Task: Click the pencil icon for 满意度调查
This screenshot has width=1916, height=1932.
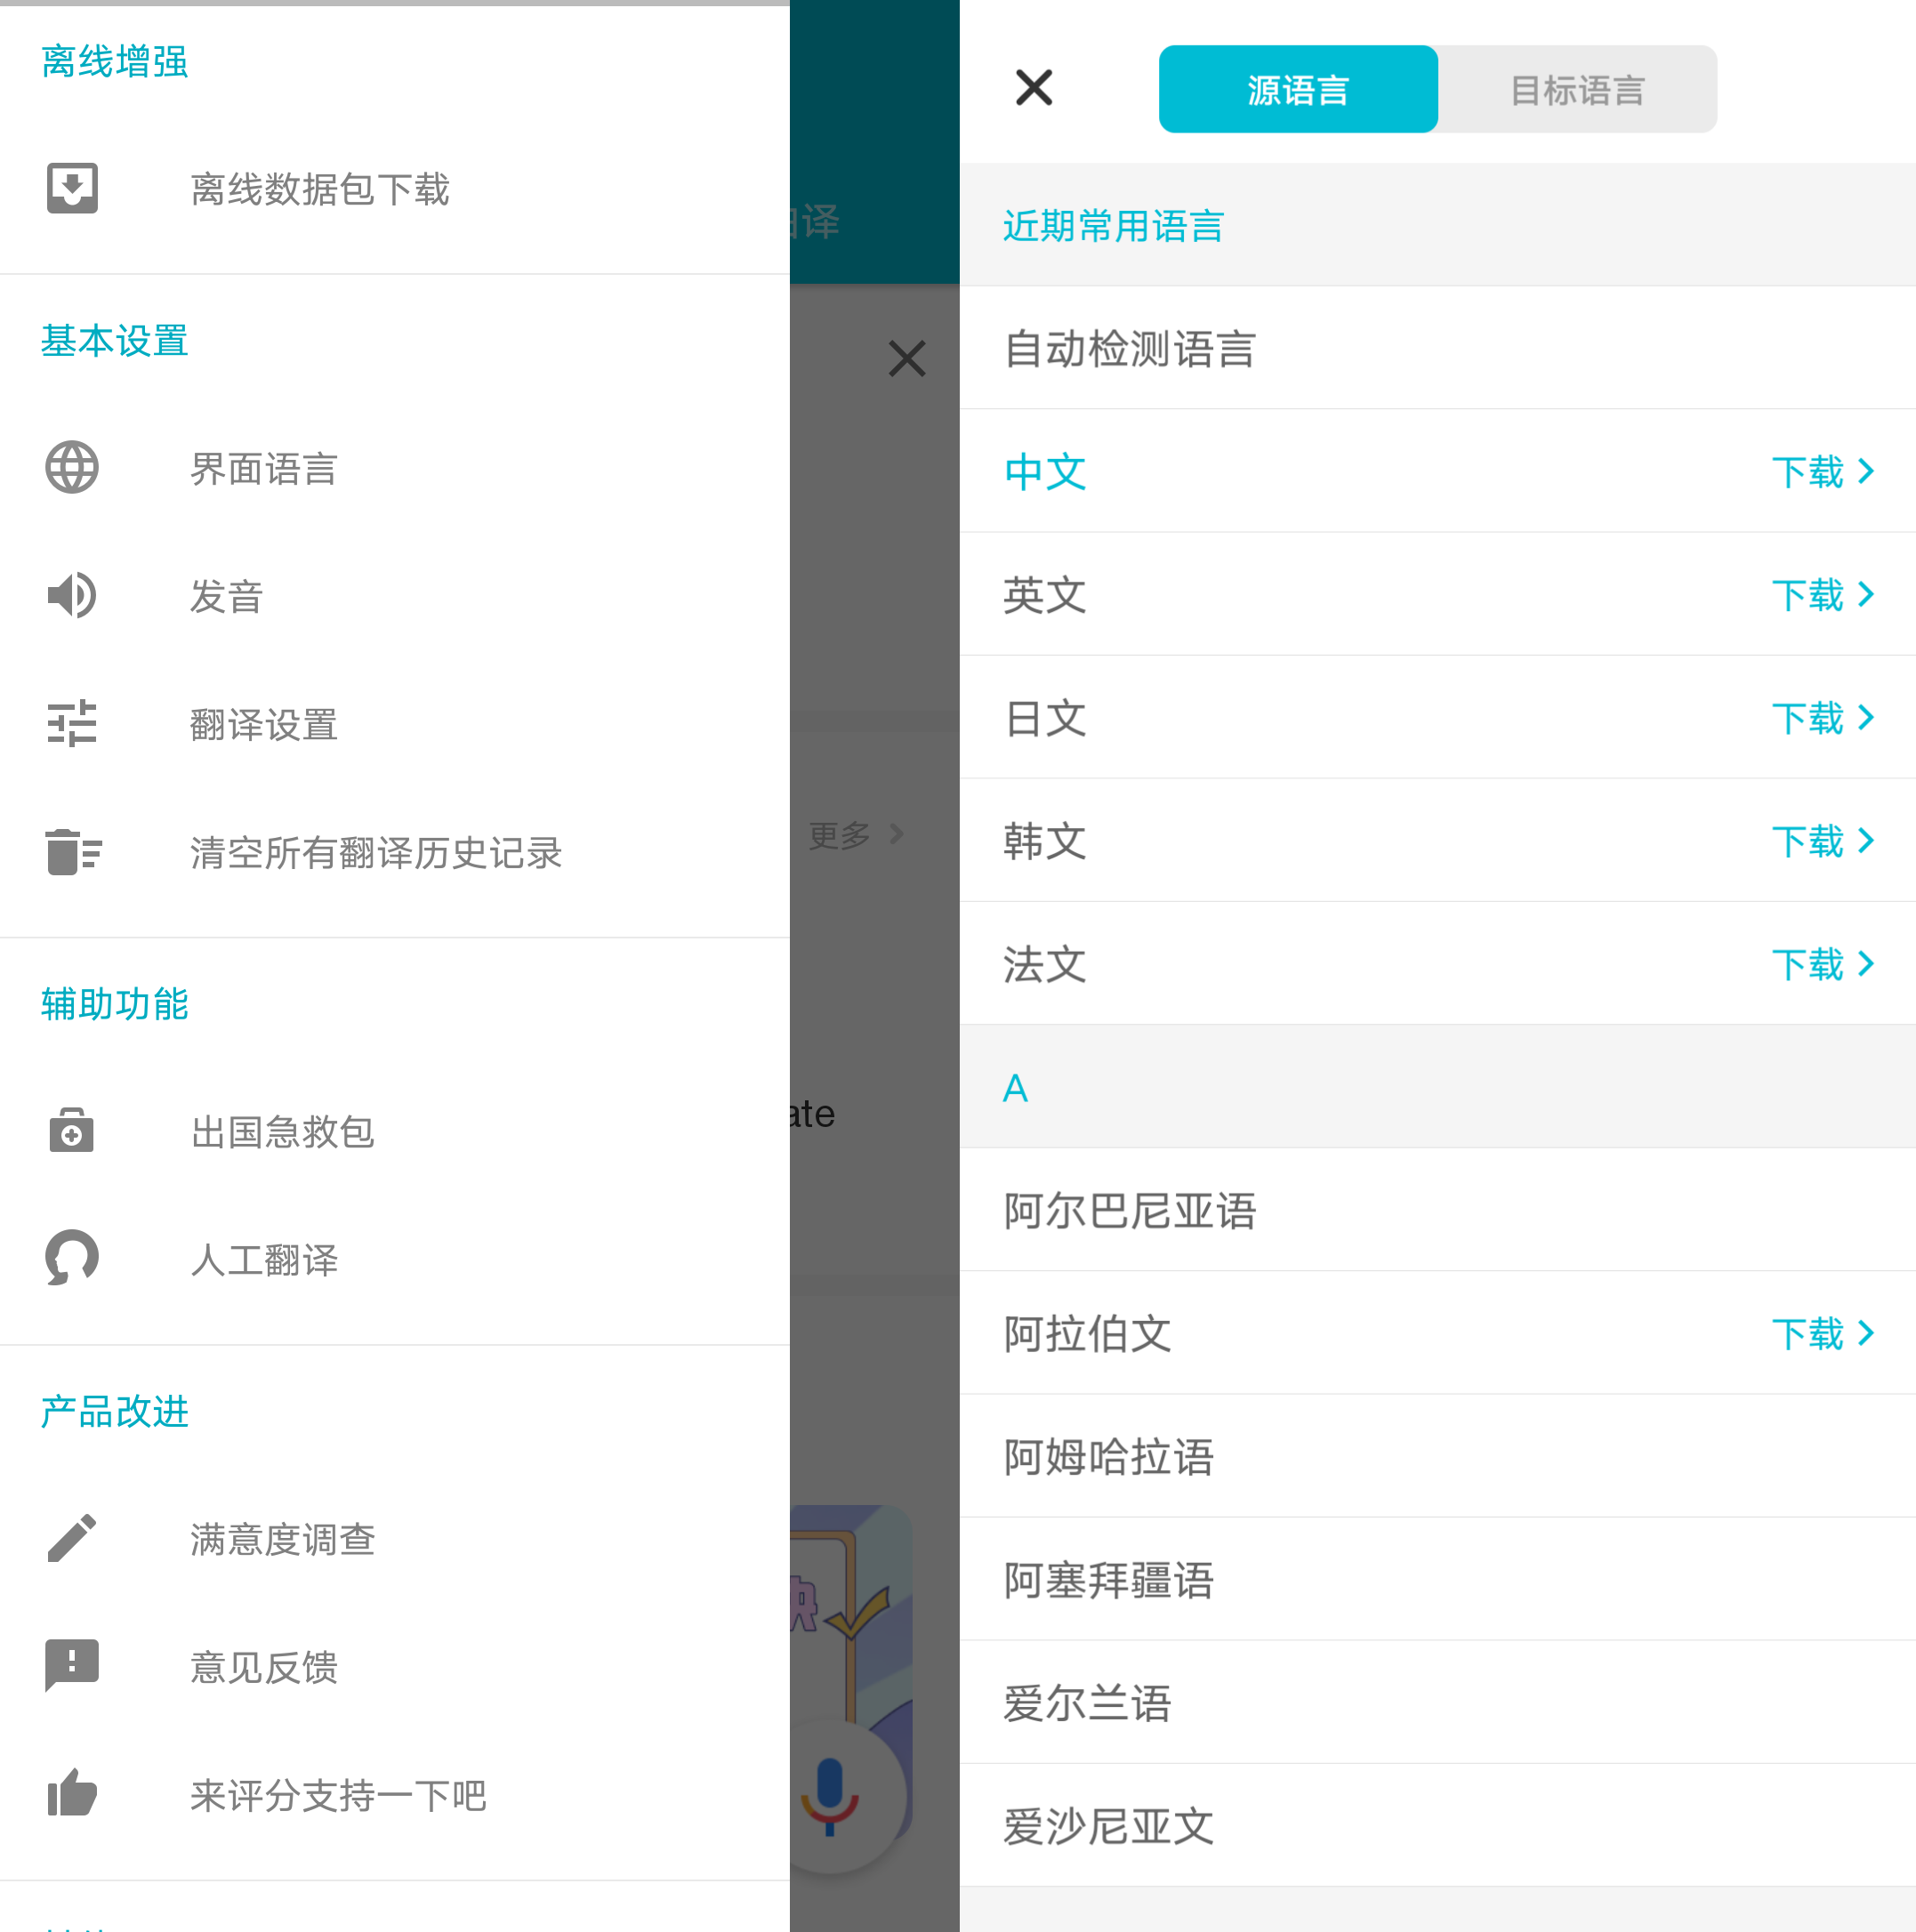Action: pyautogui.click(x=71, y=1538)
